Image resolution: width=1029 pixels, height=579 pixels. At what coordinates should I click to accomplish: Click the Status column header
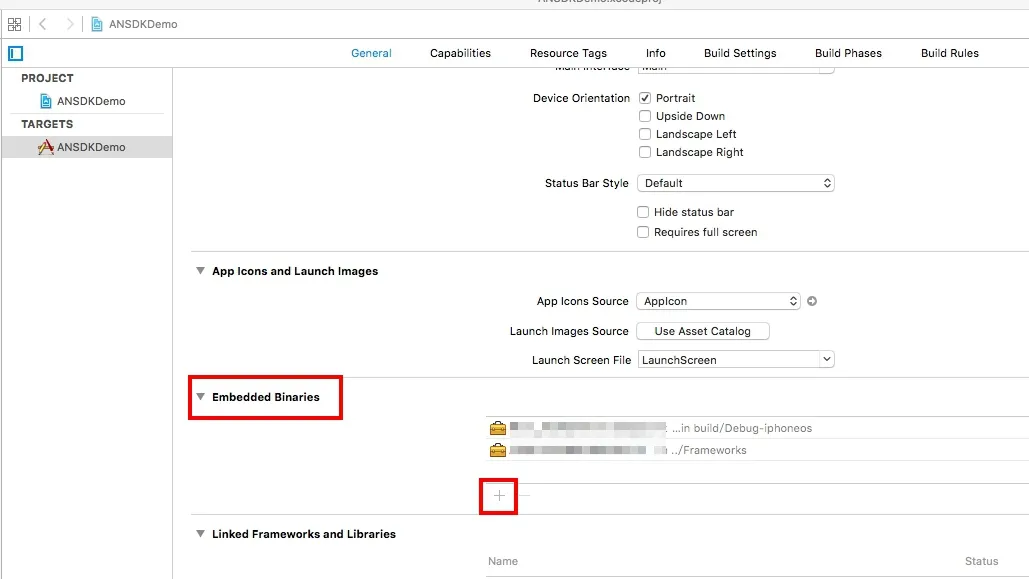pos(981,561)
